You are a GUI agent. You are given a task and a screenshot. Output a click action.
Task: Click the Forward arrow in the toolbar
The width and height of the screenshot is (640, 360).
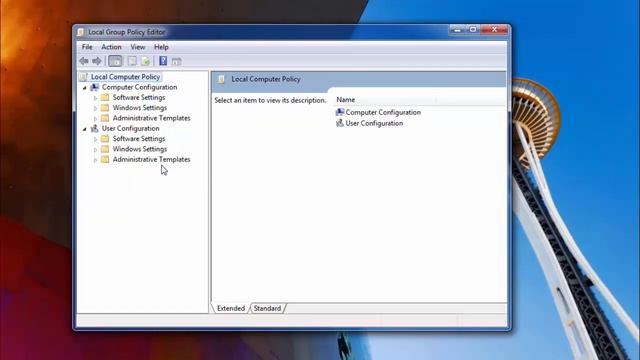point(97,61)
